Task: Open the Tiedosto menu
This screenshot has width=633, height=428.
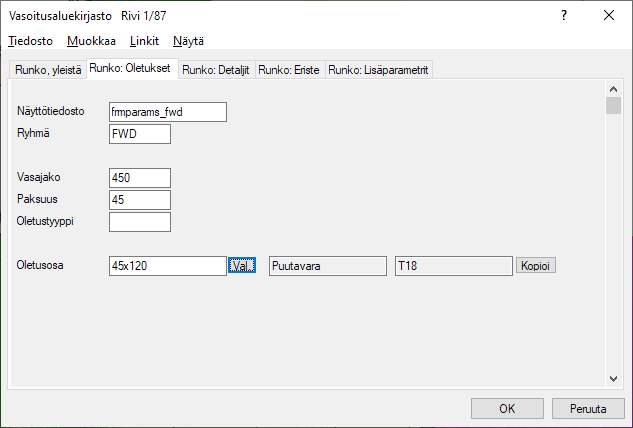Action: (30, 41)
